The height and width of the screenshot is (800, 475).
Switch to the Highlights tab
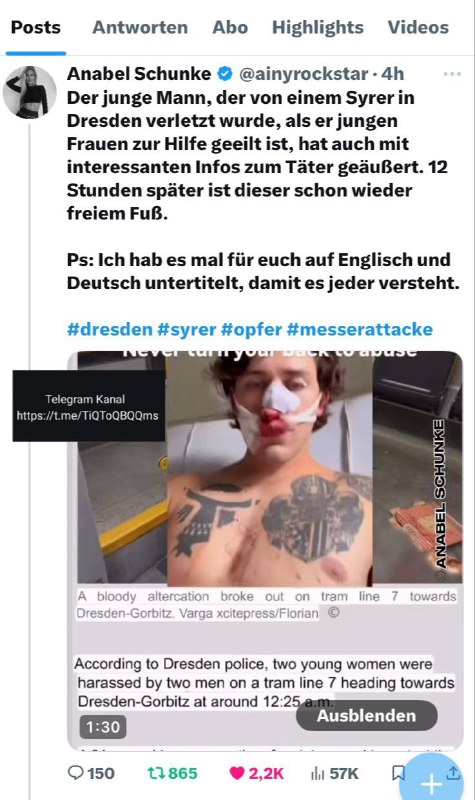coord(317,27)
